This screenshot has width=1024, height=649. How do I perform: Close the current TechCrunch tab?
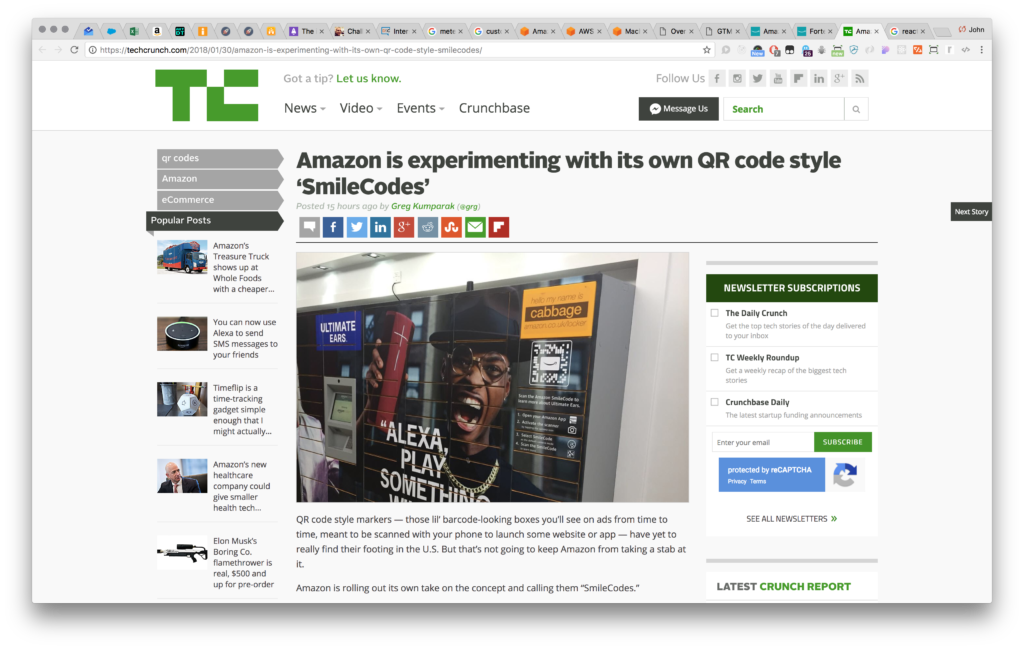pos(876,31)
